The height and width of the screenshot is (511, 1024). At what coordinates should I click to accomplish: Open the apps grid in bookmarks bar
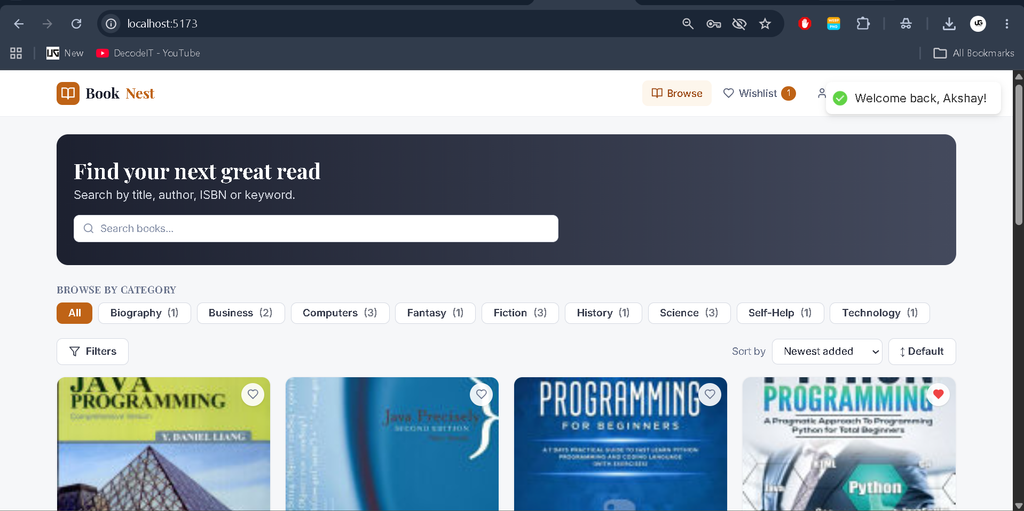tap(16, 53)
